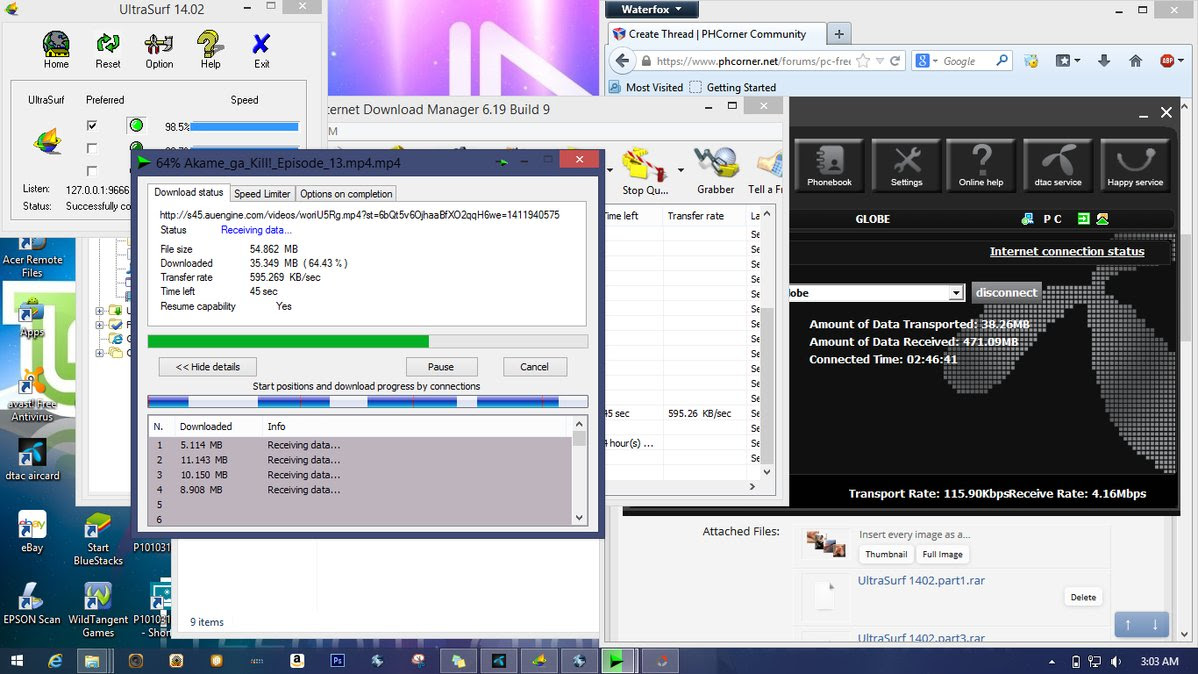Go back in Waterfox browser

coord(622,61)
